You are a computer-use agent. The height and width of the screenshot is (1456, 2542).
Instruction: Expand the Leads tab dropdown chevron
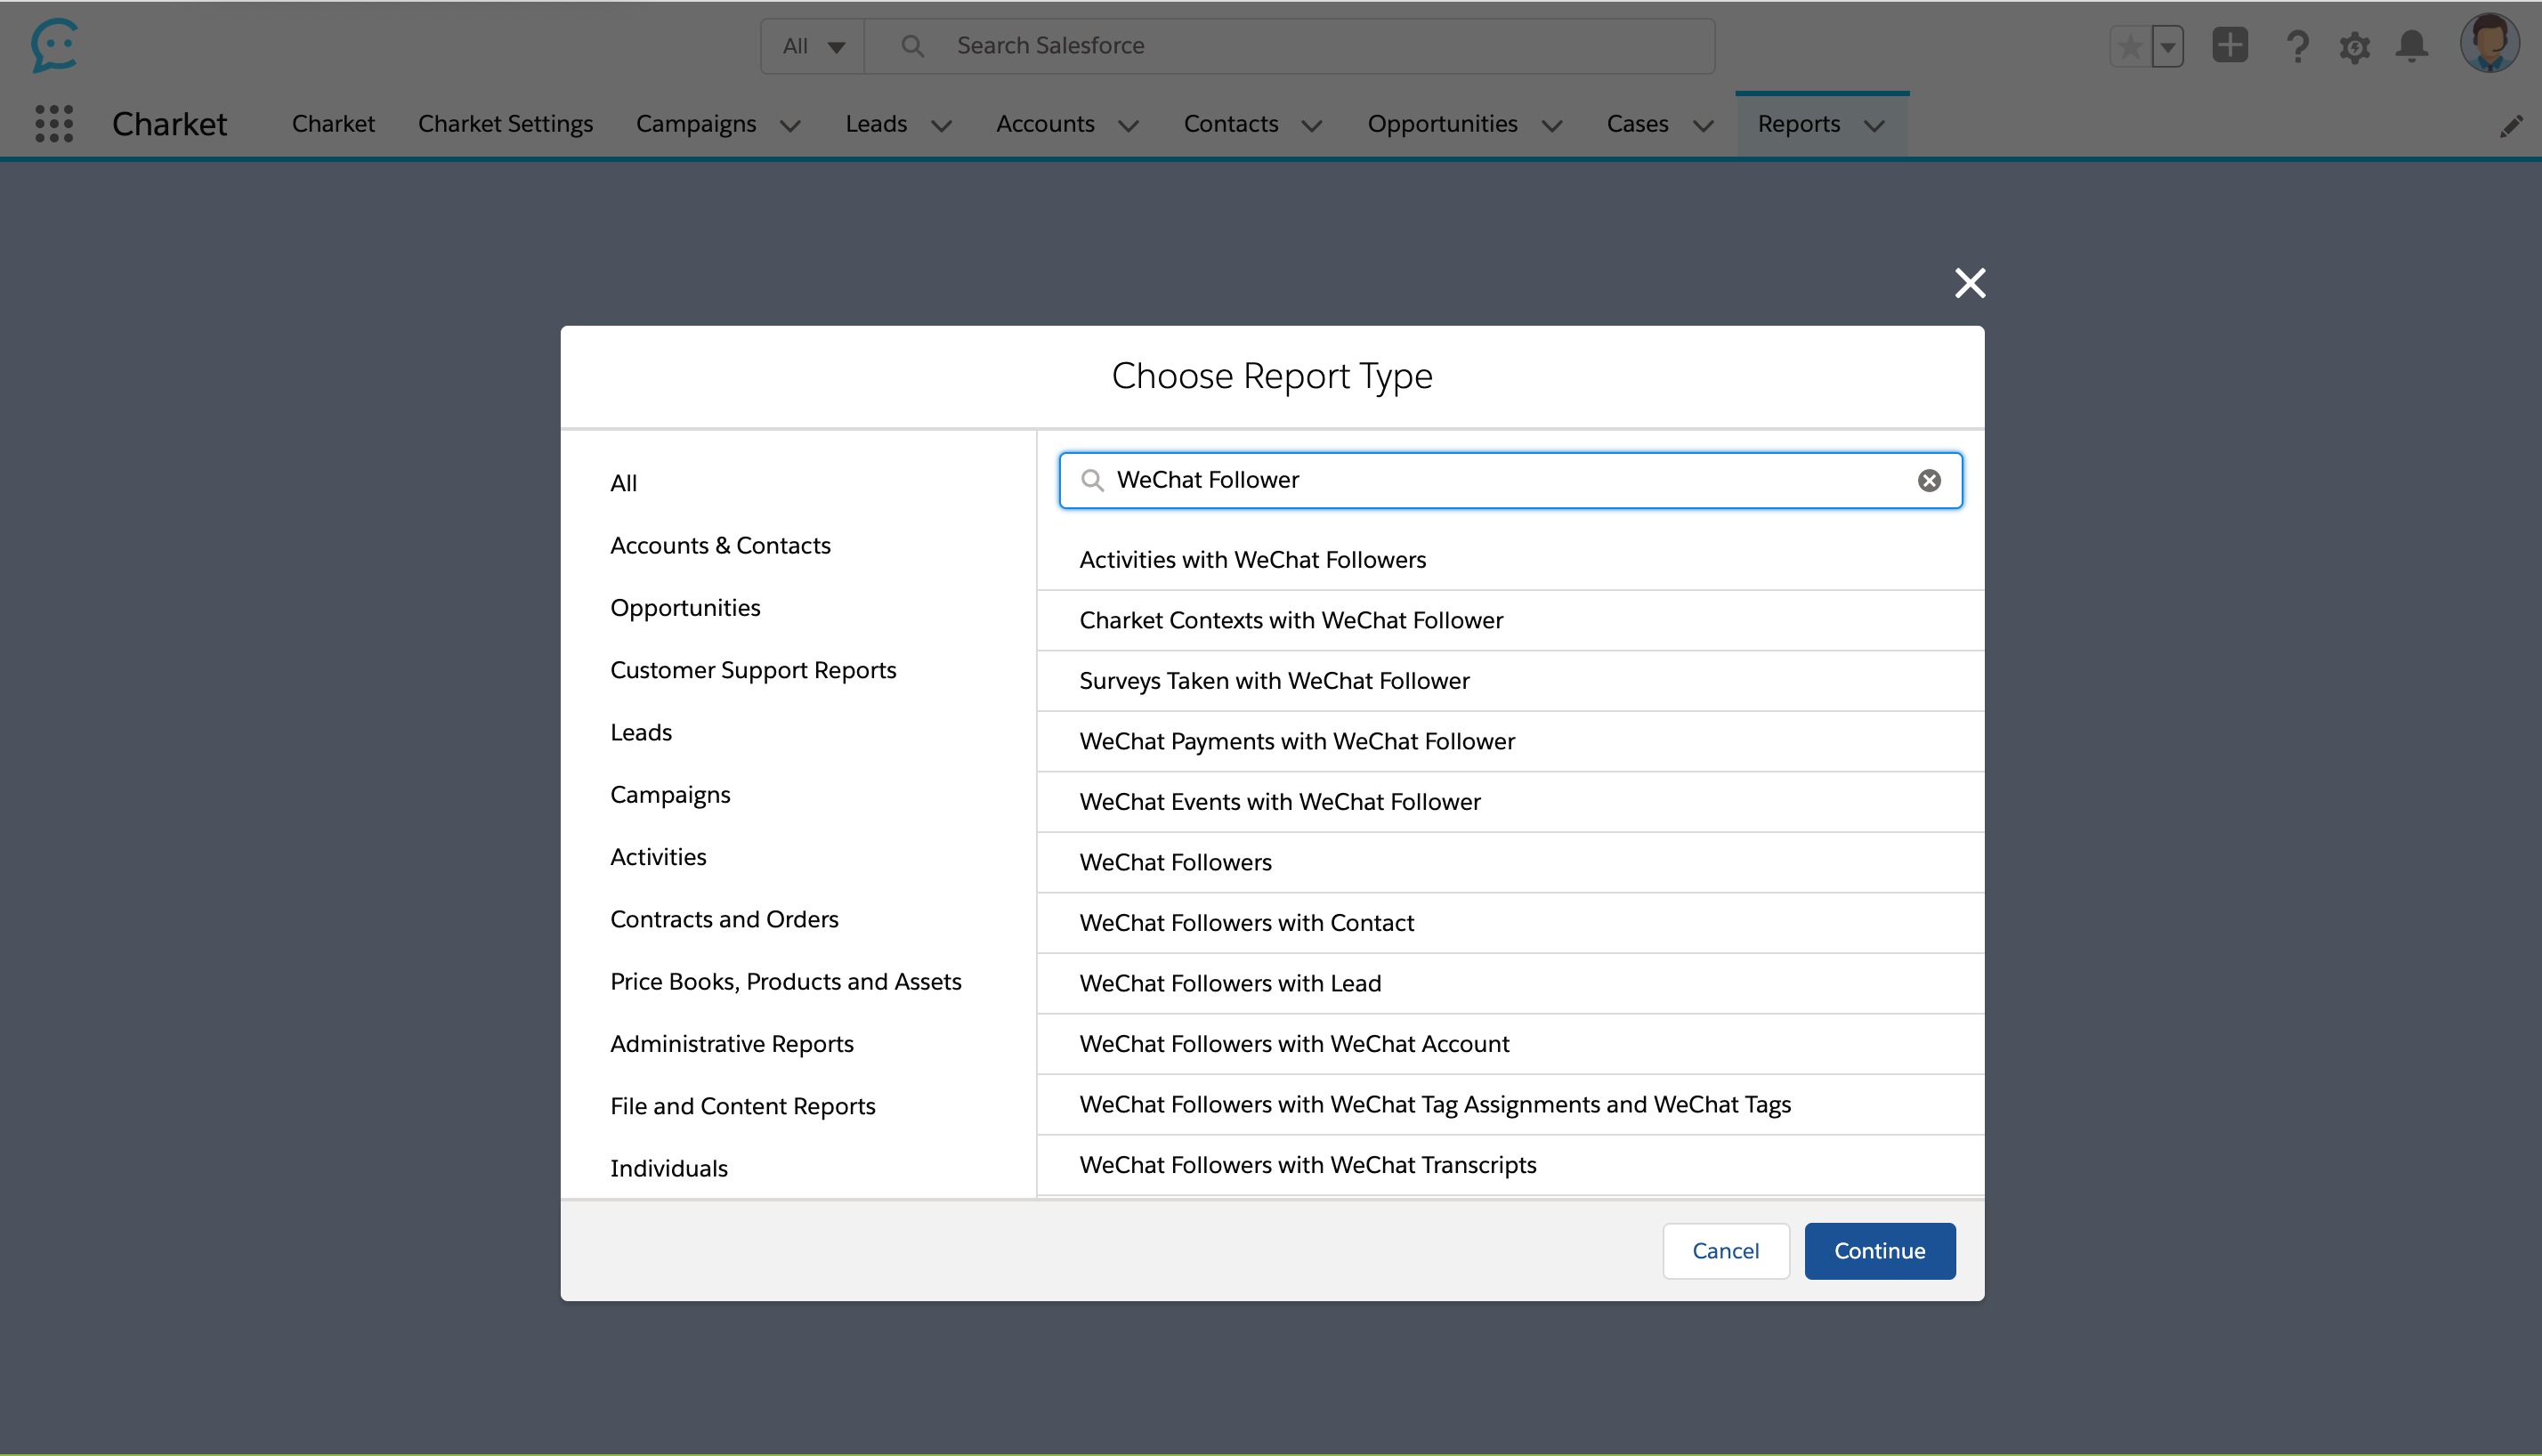941,126
